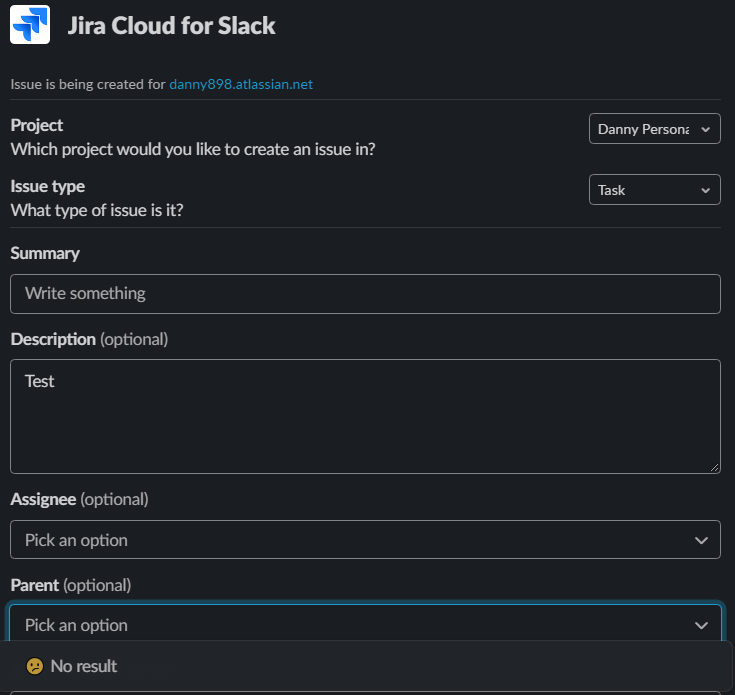Click the Assignee (optional) label
This screenshot has width=735, height=695.
[x=79, y=500]
